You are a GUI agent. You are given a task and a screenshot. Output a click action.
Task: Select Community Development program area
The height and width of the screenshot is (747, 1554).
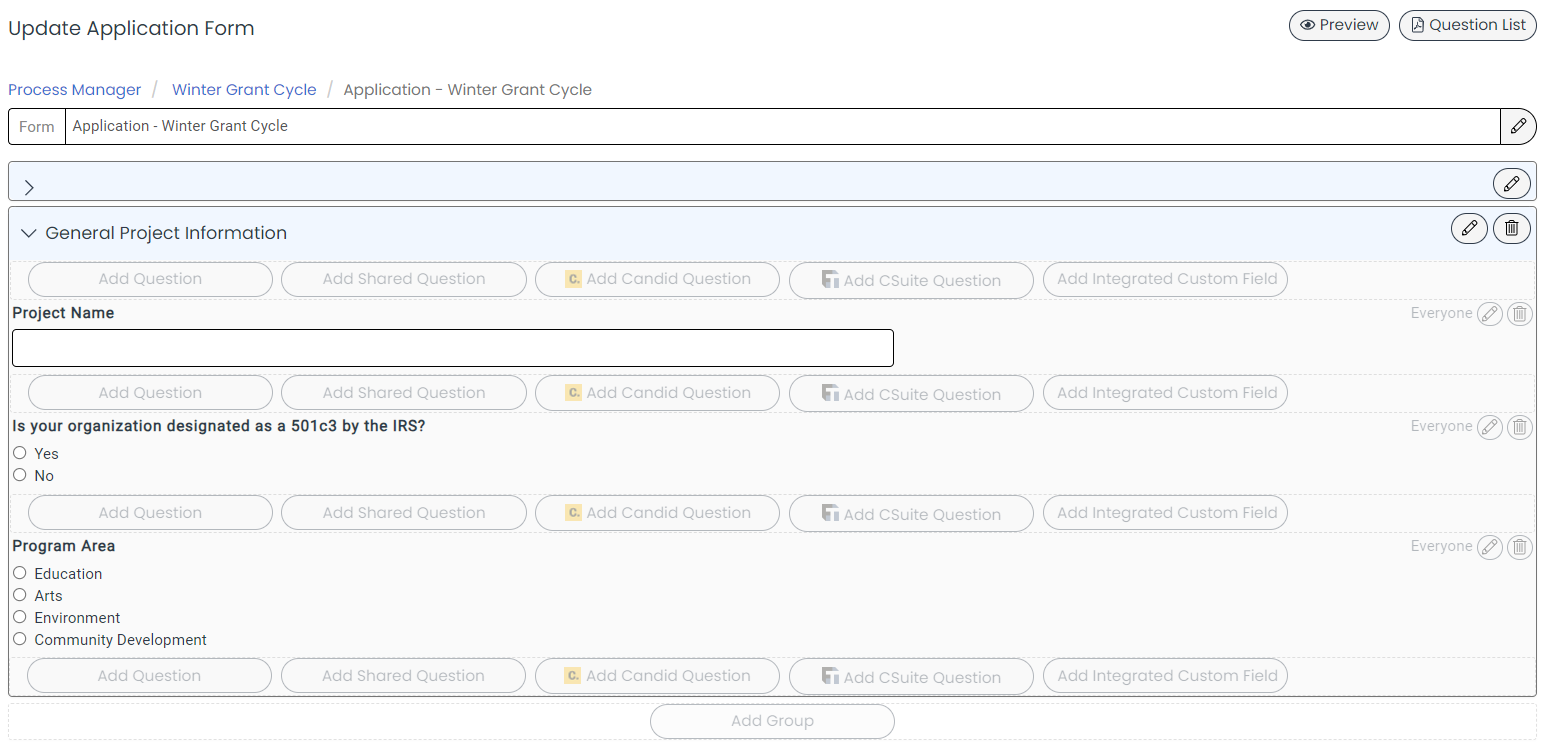[19, 638]
